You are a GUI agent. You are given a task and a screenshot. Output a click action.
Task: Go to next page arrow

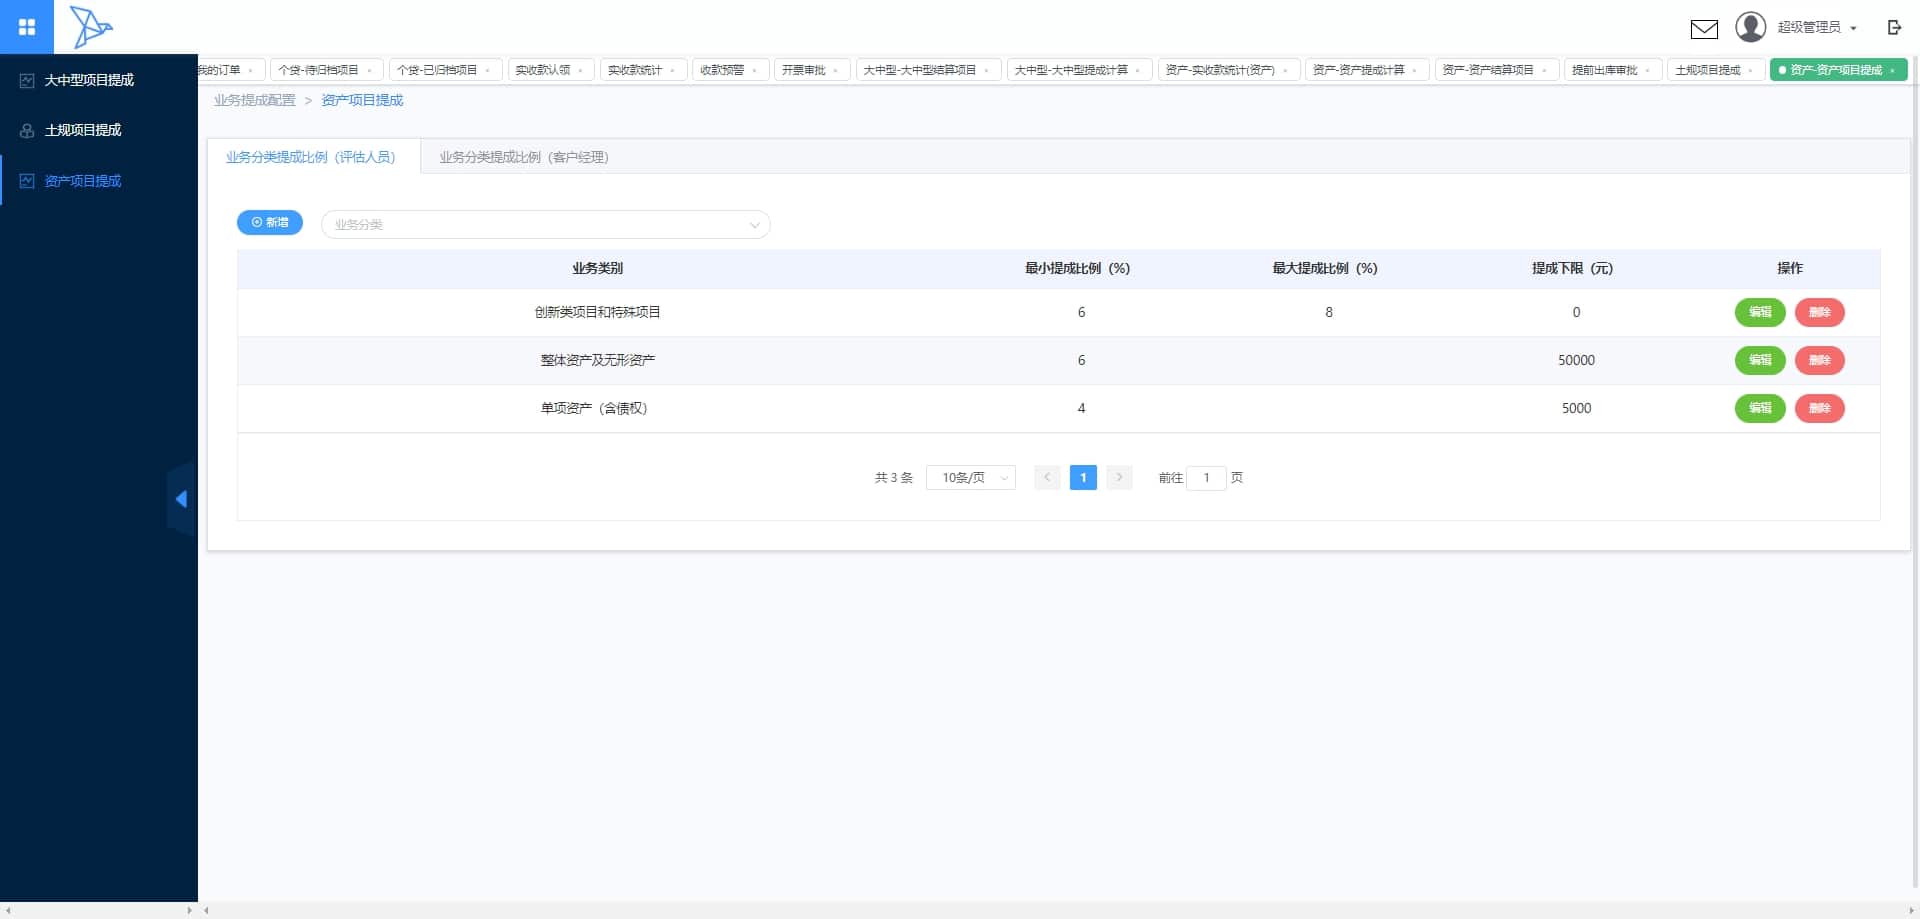[1119, 478]
